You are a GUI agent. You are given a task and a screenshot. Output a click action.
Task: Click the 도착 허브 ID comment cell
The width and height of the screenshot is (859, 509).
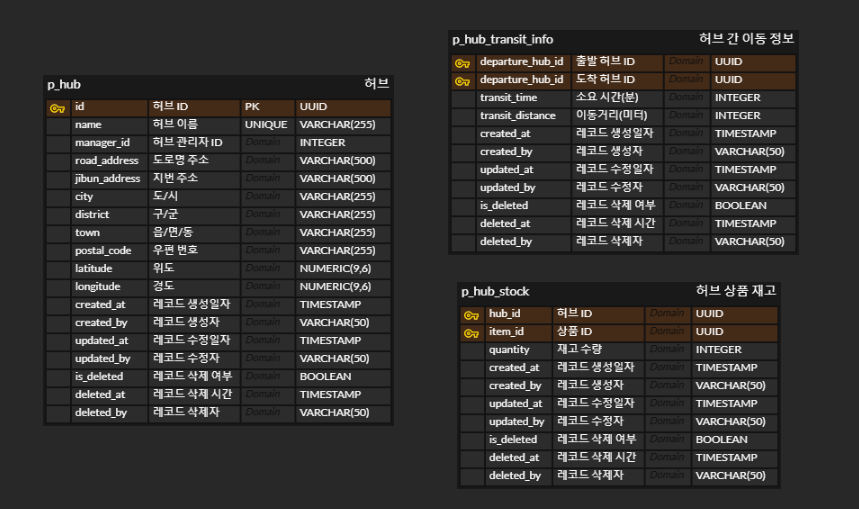[617, 80]
